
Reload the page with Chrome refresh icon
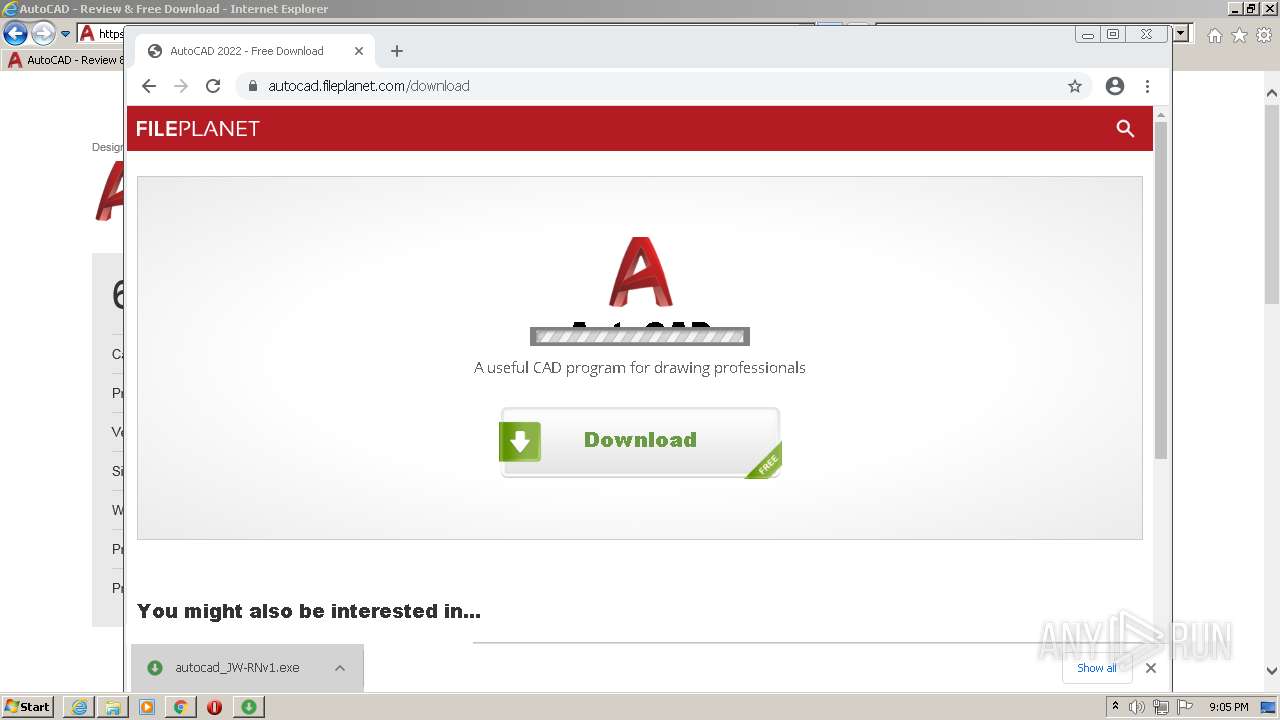click(213, 86)
